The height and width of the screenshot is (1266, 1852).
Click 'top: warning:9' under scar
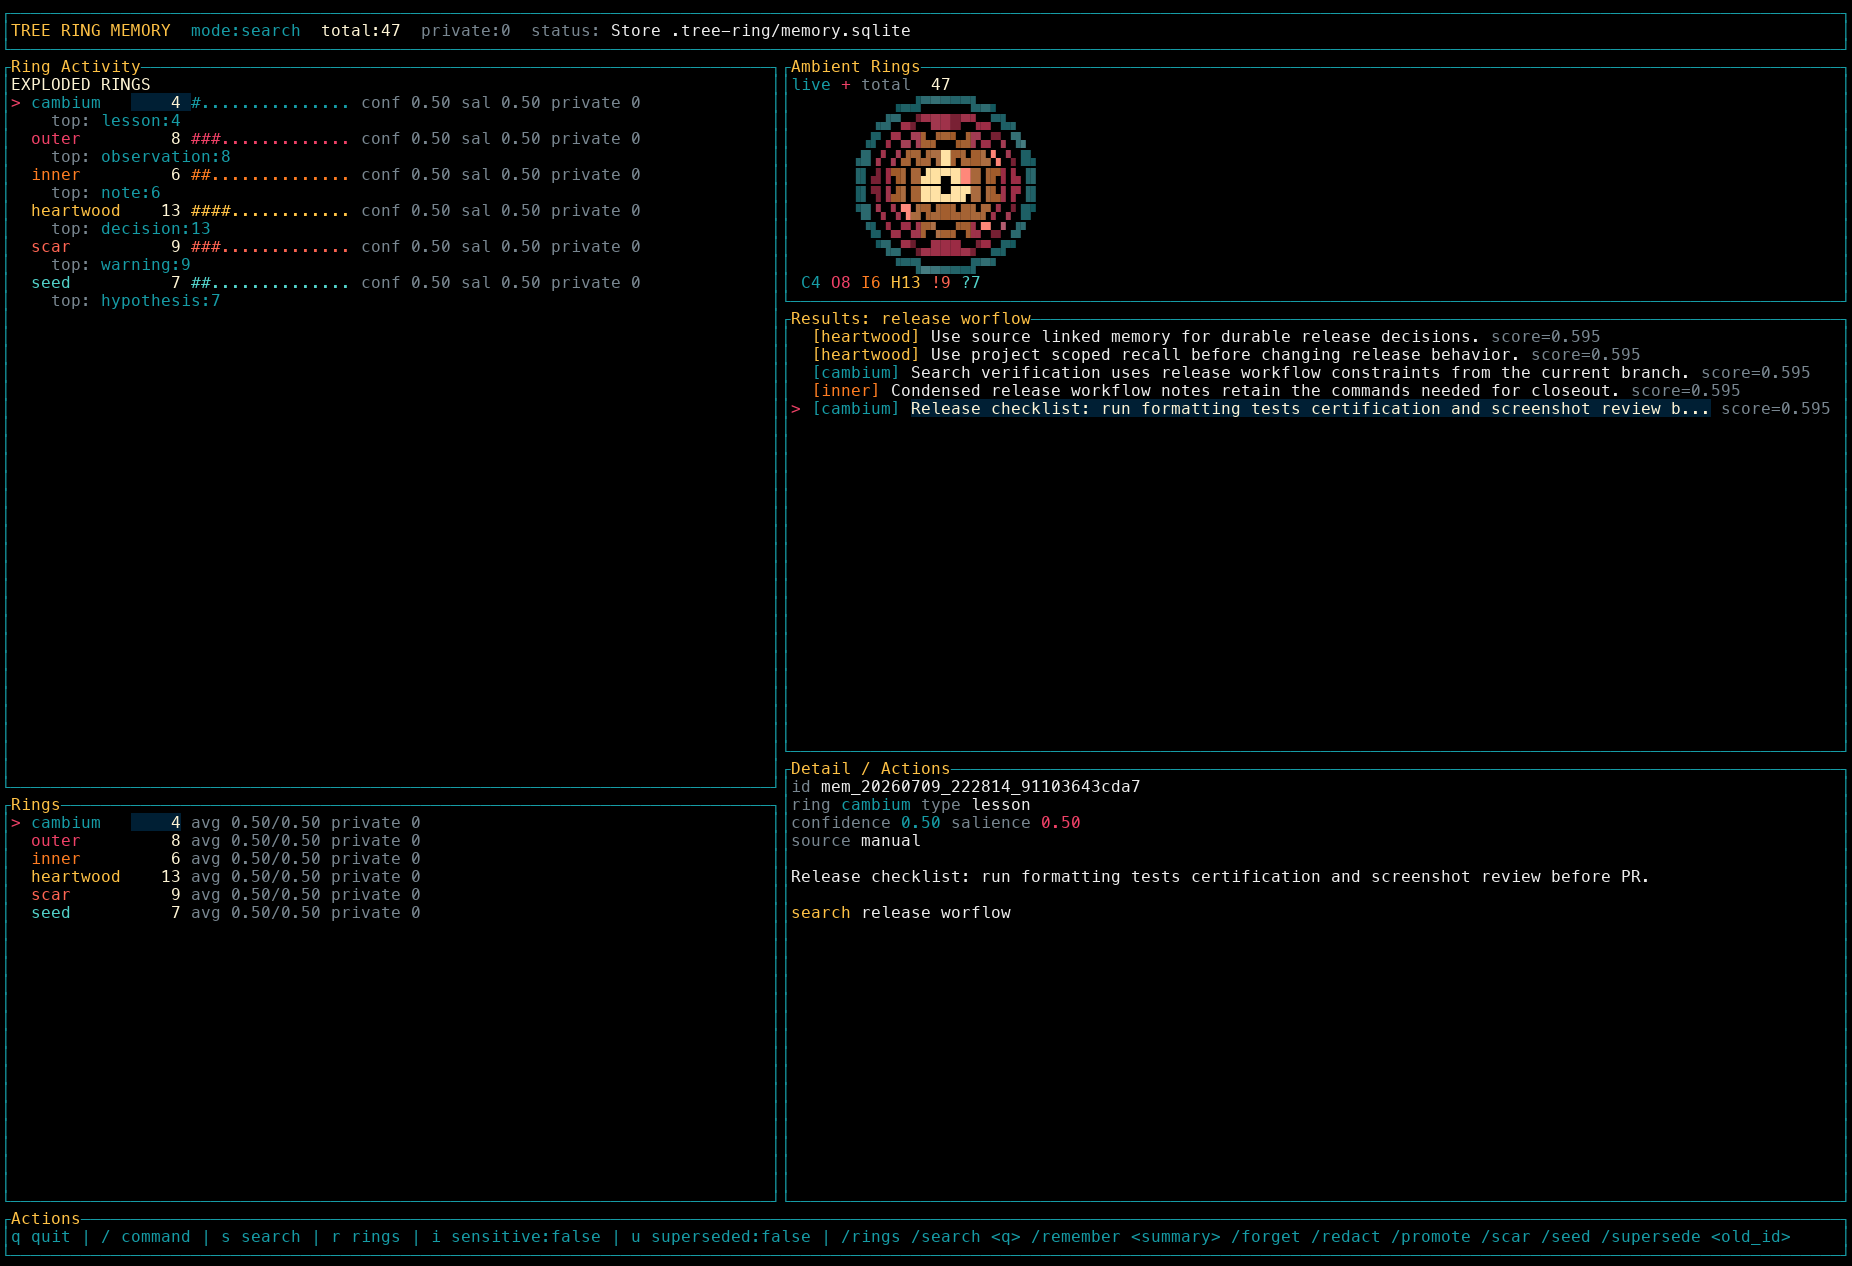[x=121, y=265]
